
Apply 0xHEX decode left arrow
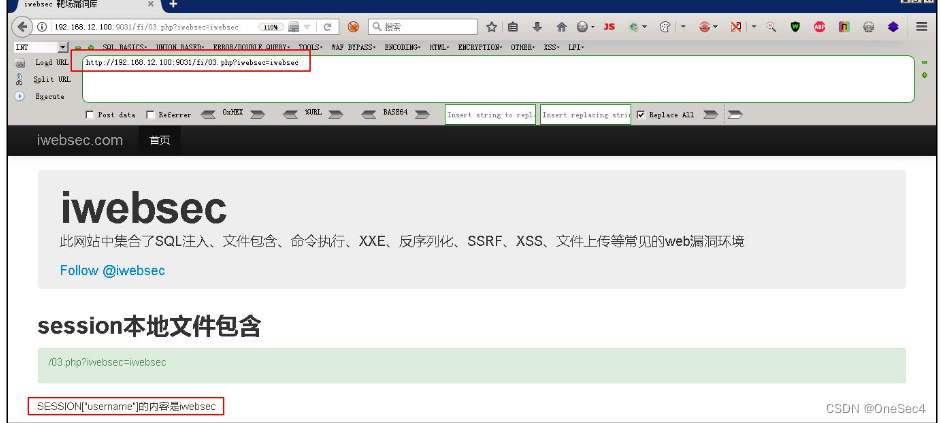(208, 115)
